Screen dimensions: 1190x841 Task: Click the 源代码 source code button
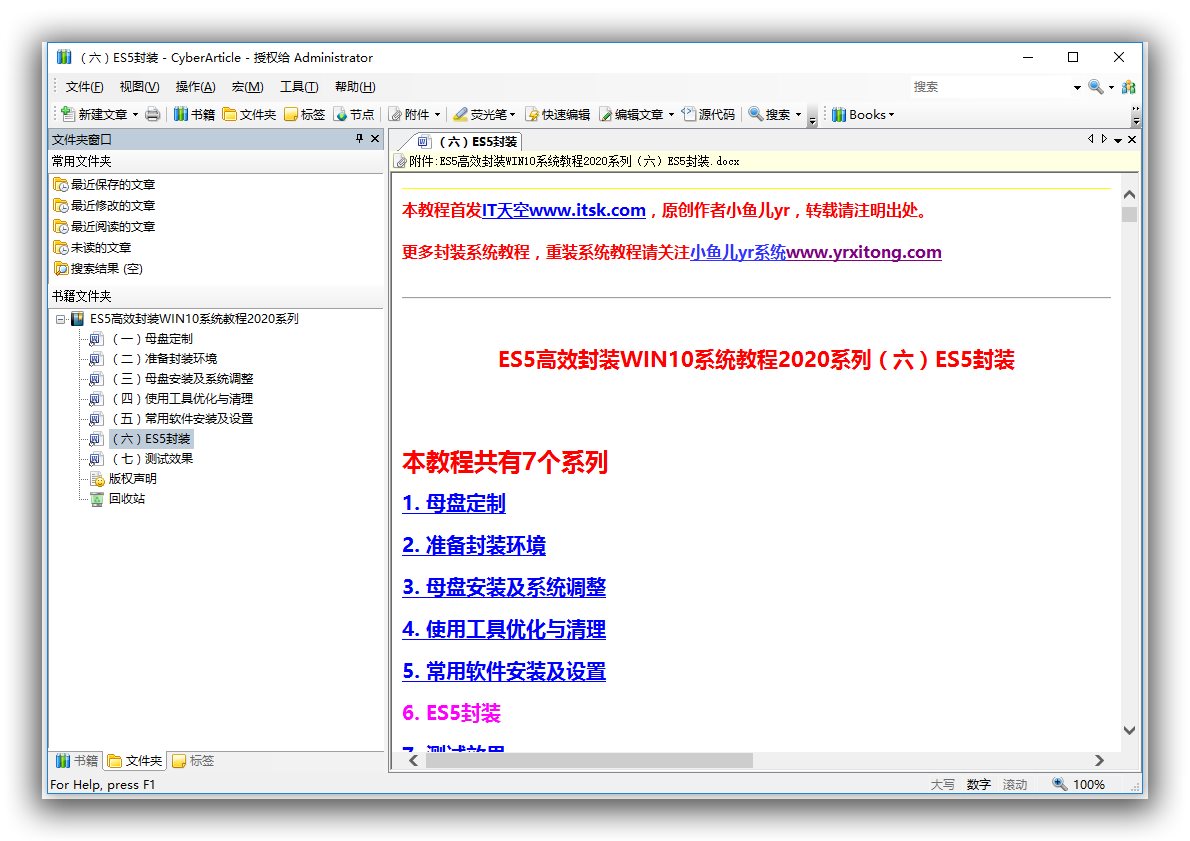pyautogui.click(x=708, y=114)
